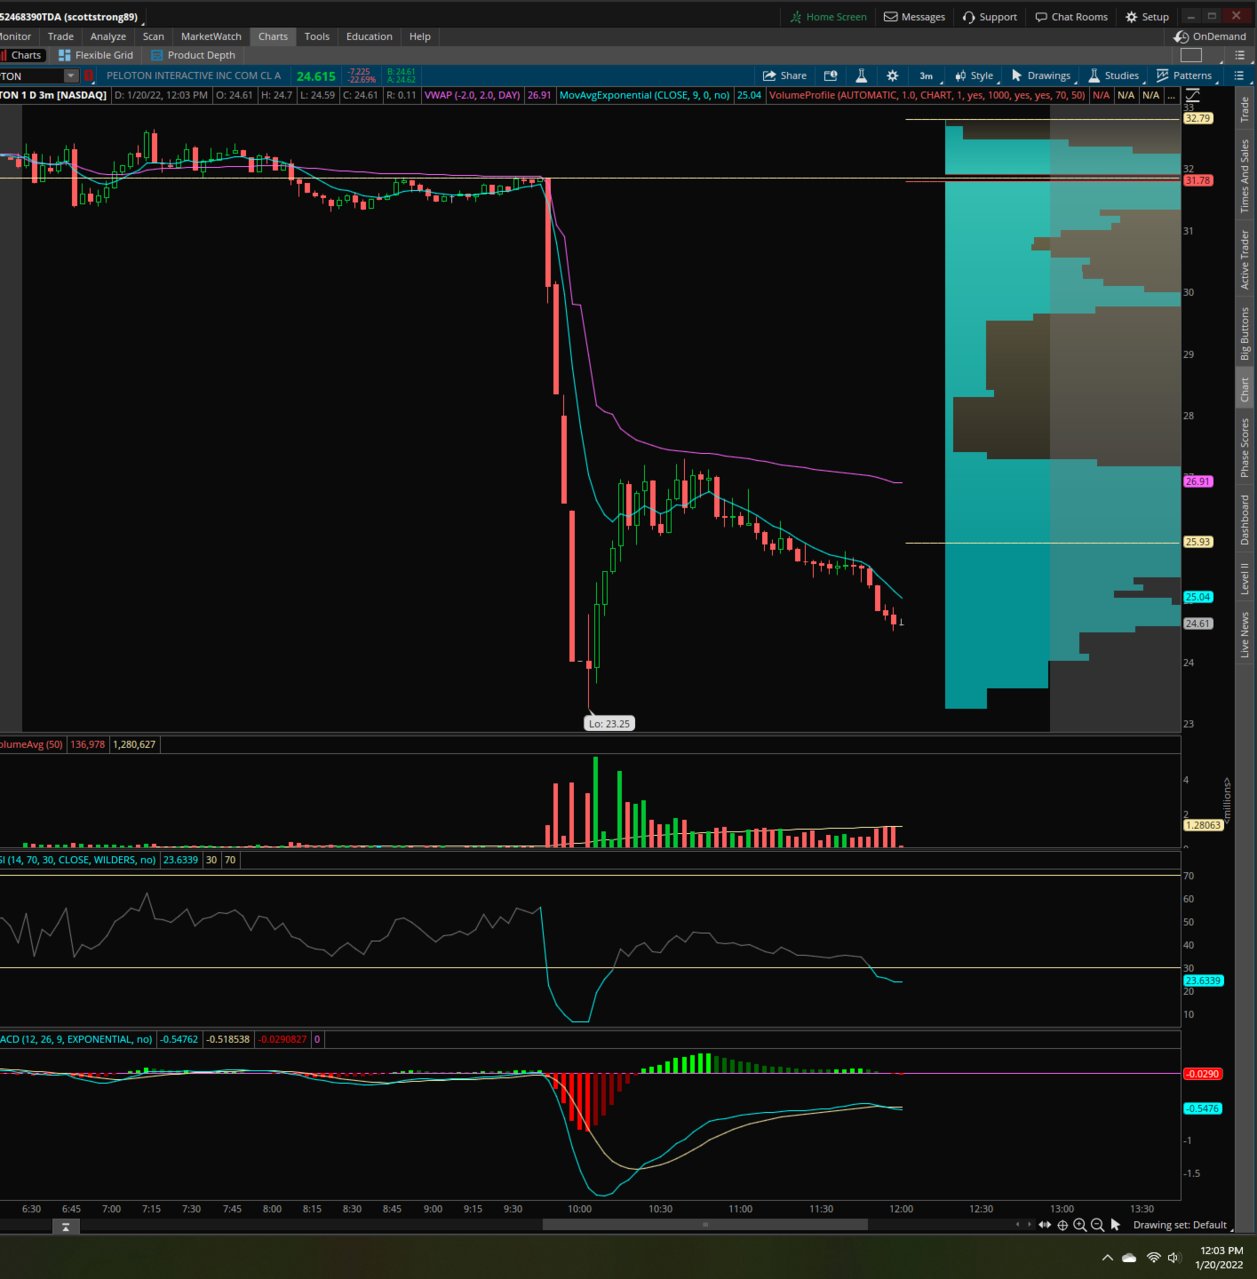Open the volume speaker tray icon
This screenshot has width=1257, height=1279.
[x=1174, y=1257]
